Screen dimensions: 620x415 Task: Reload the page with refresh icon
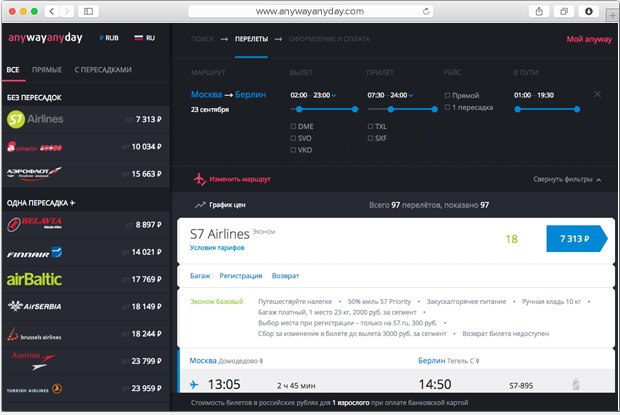[426, 11]
